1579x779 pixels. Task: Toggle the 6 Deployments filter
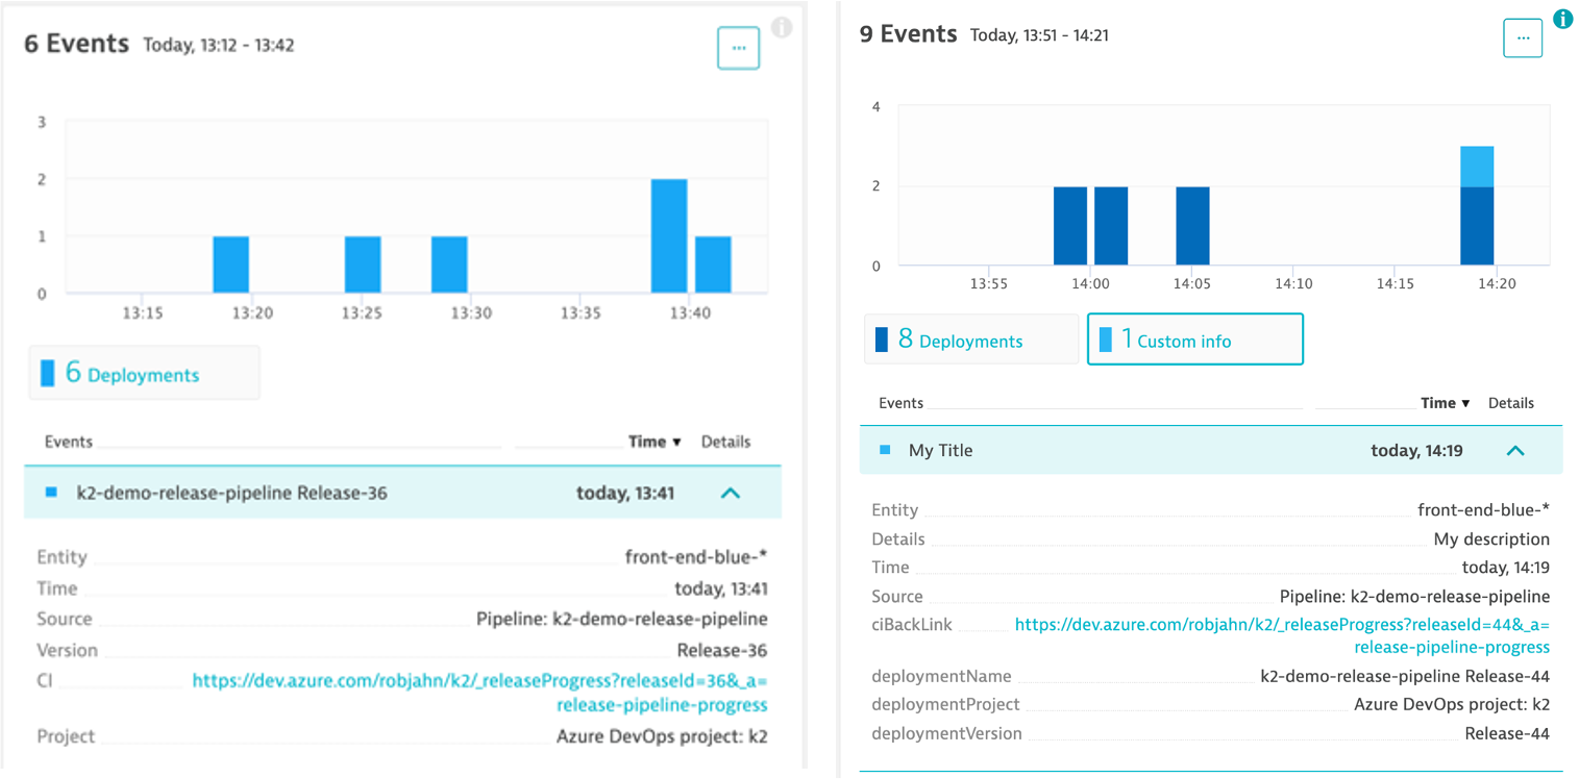(144, 374)
